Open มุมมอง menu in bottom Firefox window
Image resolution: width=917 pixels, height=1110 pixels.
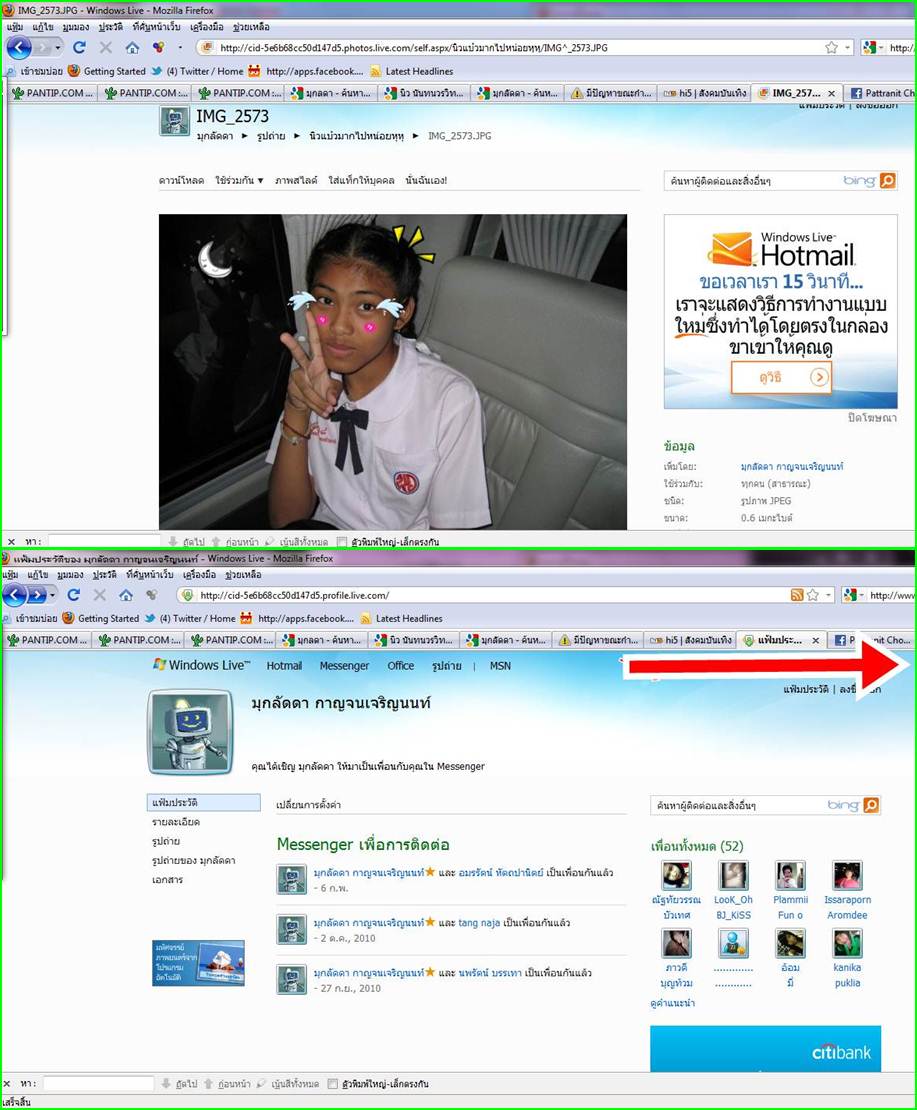pyautogui.click(x=70, y=575)
